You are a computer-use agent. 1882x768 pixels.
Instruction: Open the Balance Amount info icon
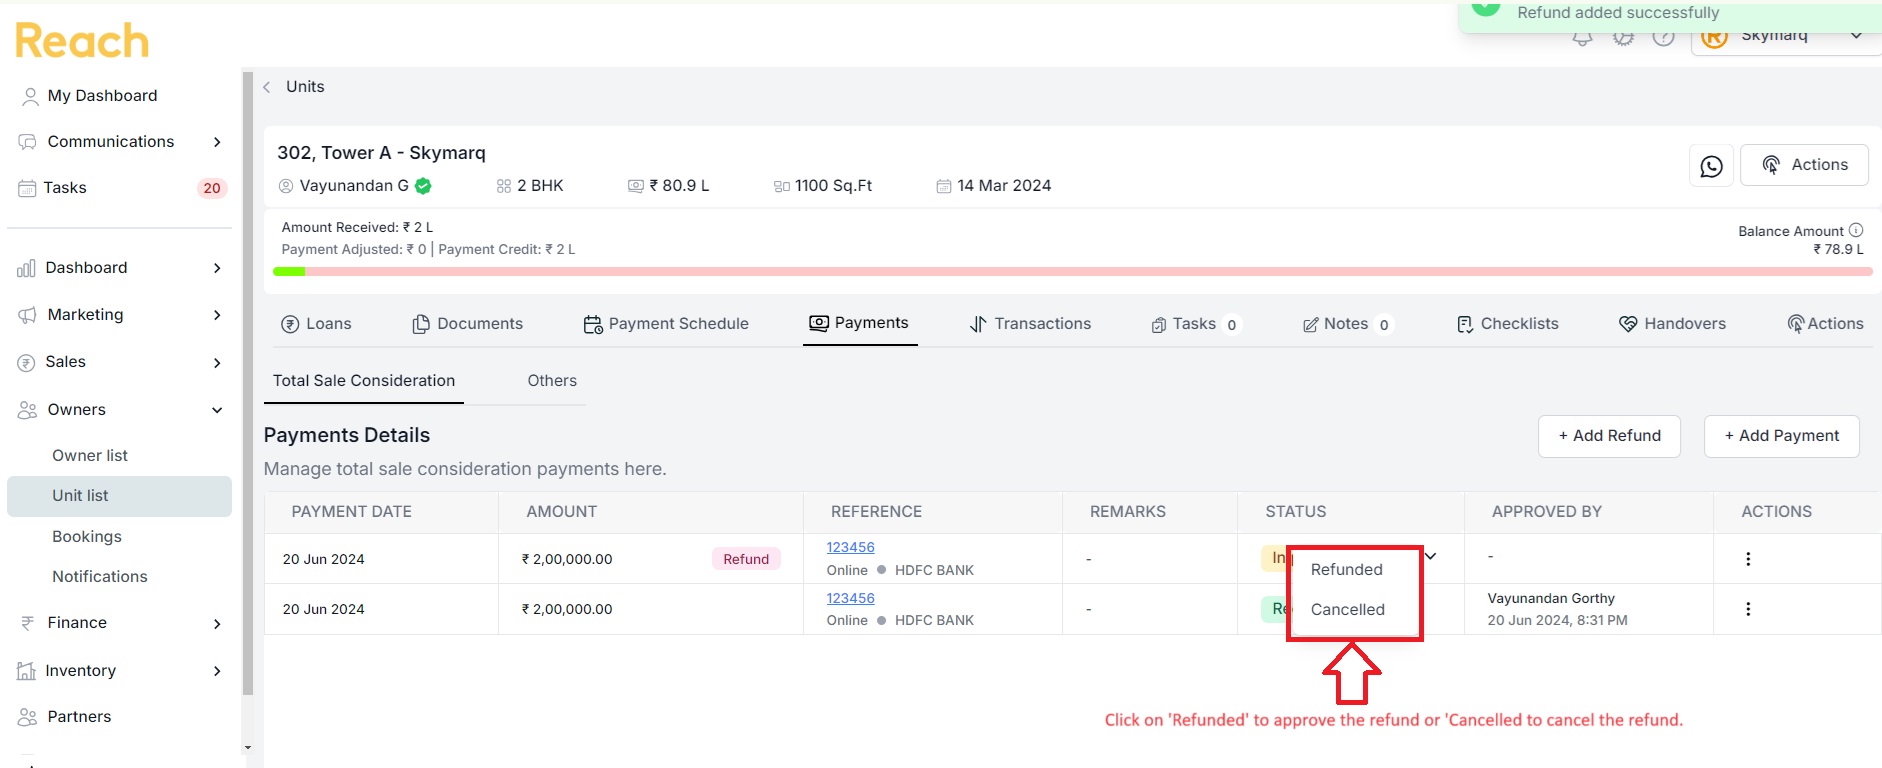1856,230
